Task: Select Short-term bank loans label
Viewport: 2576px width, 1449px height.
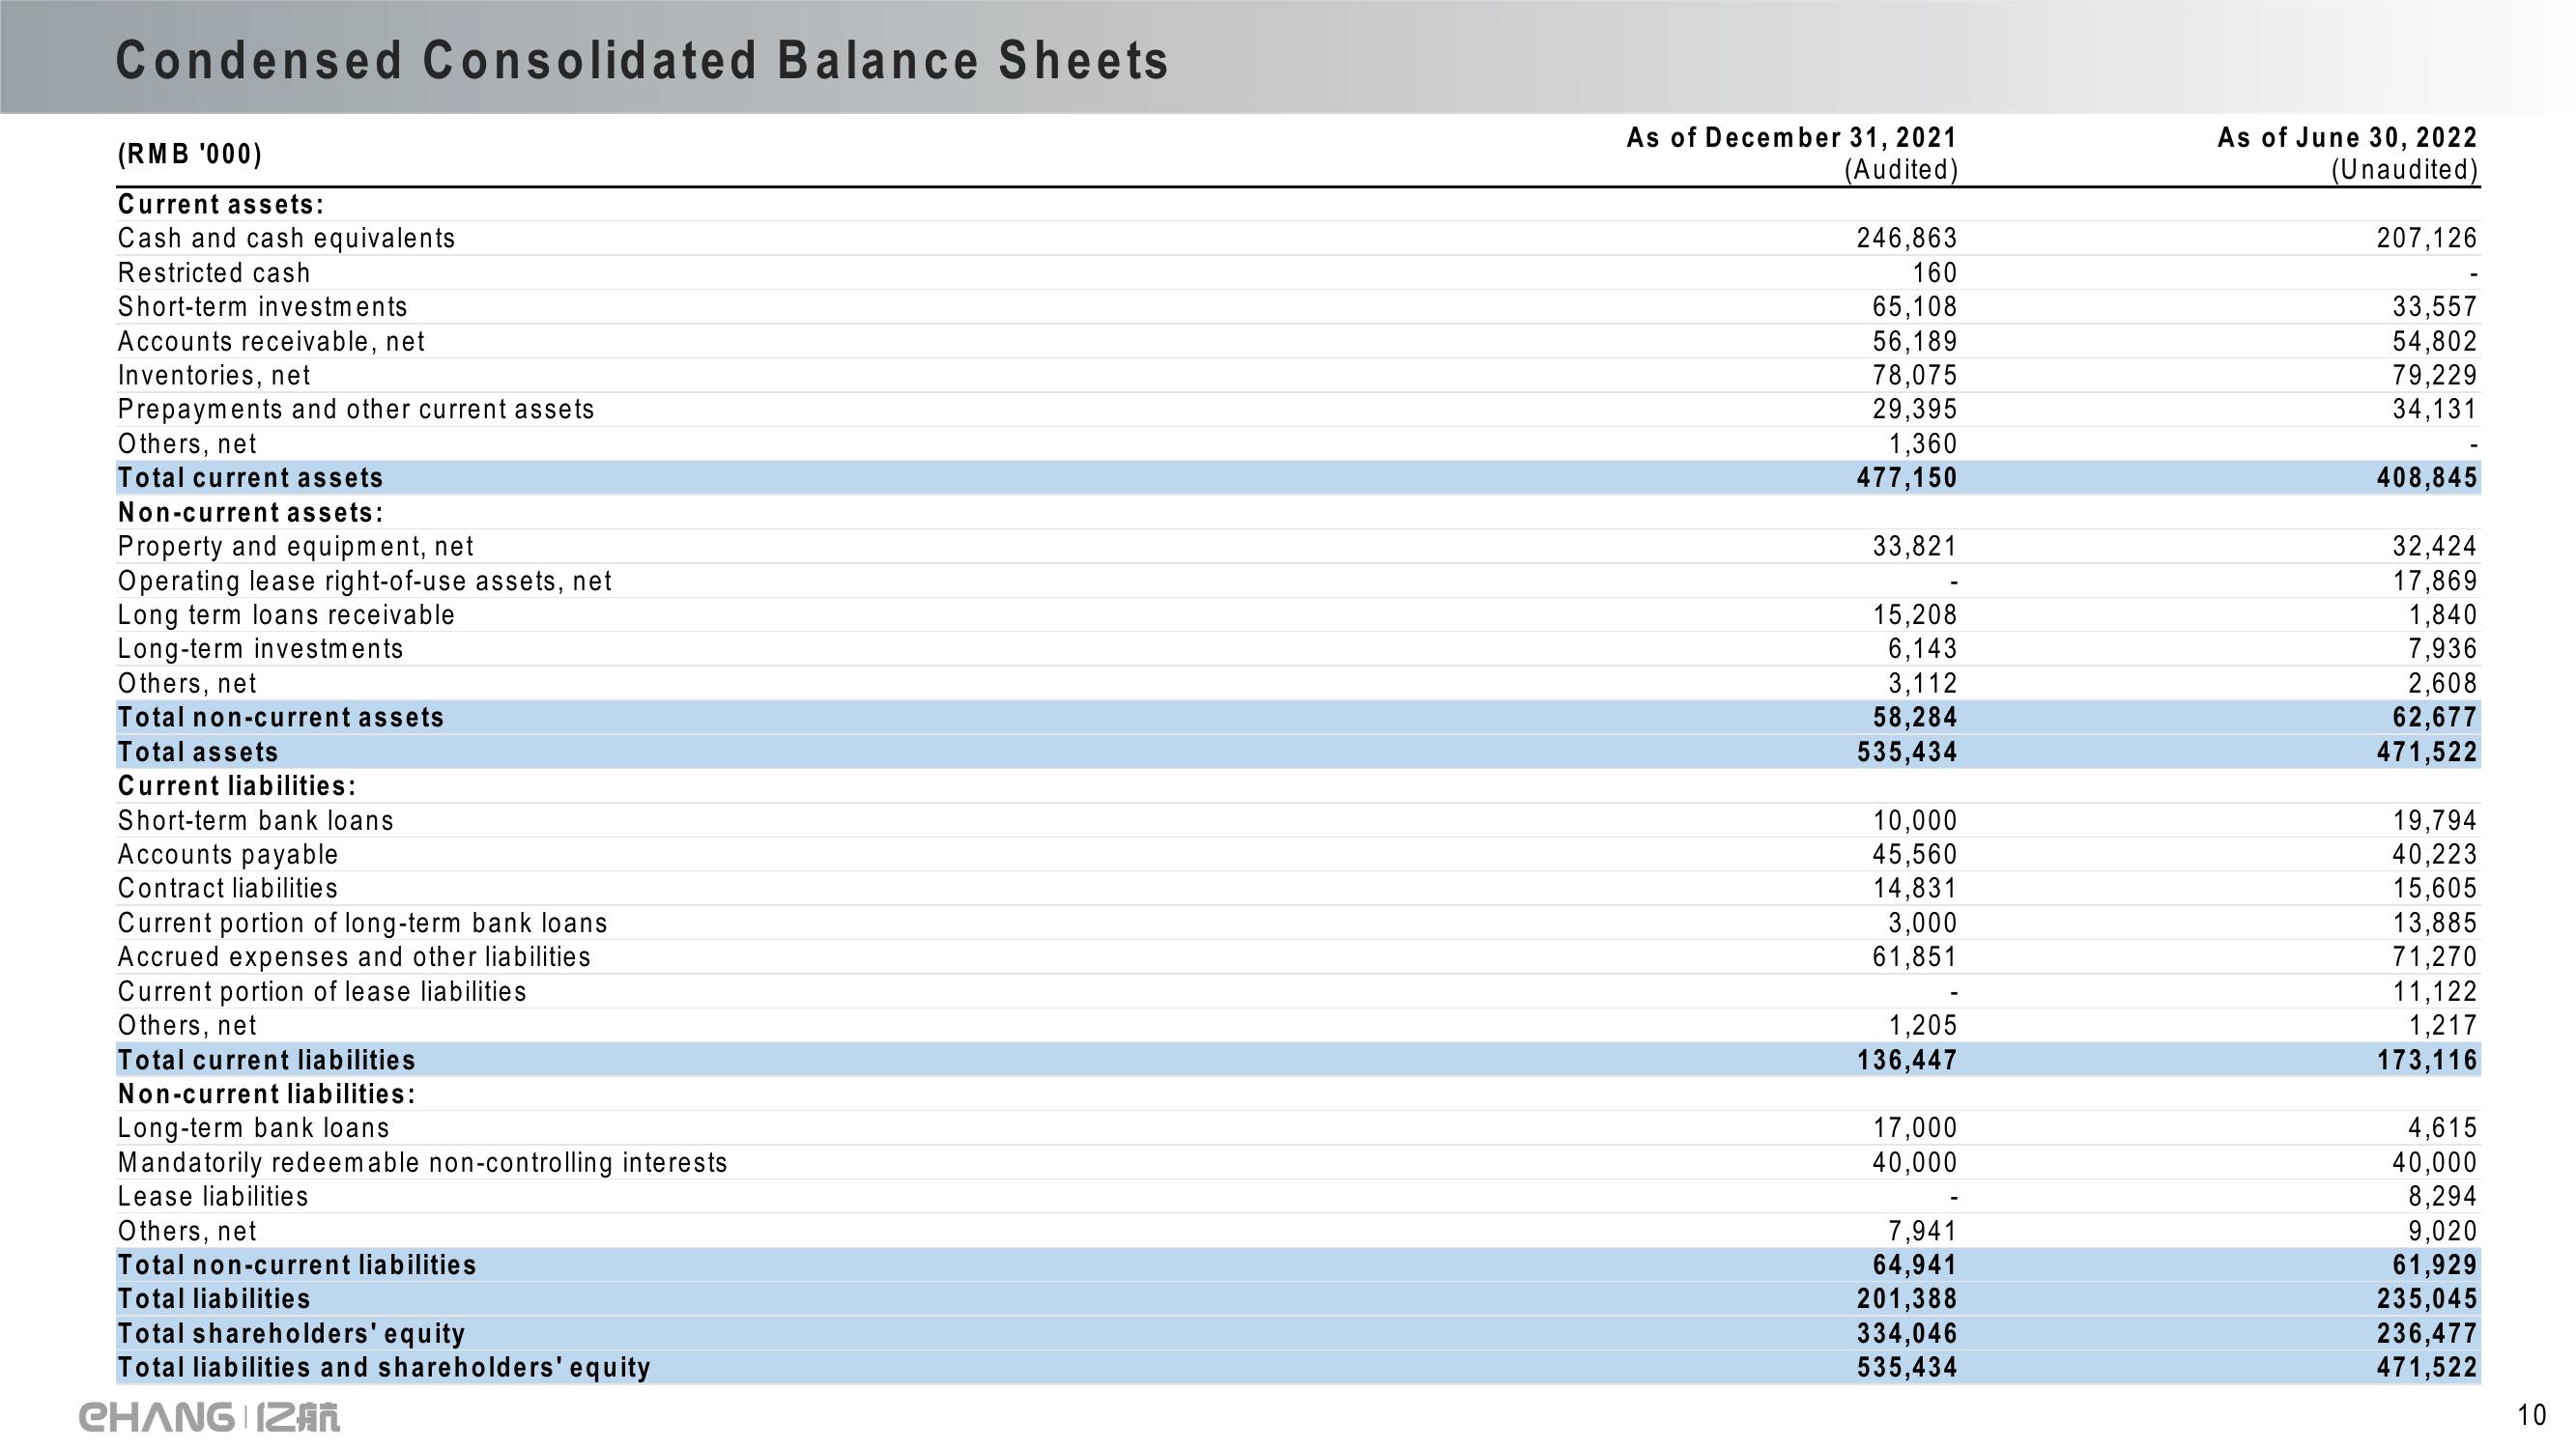Action: click(x=255, y=820)
